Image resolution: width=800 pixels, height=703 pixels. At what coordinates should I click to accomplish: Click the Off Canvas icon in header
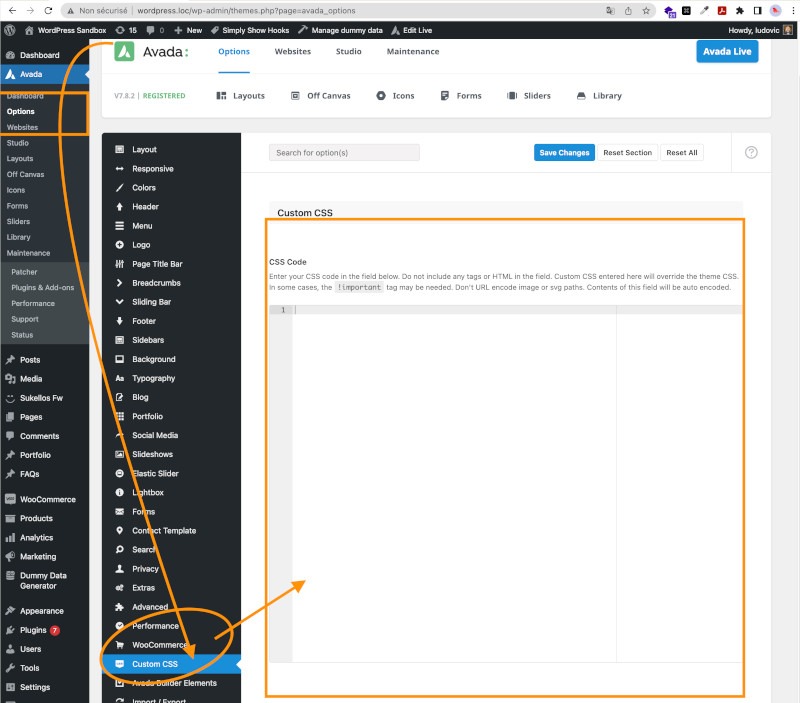click(296, 96)
